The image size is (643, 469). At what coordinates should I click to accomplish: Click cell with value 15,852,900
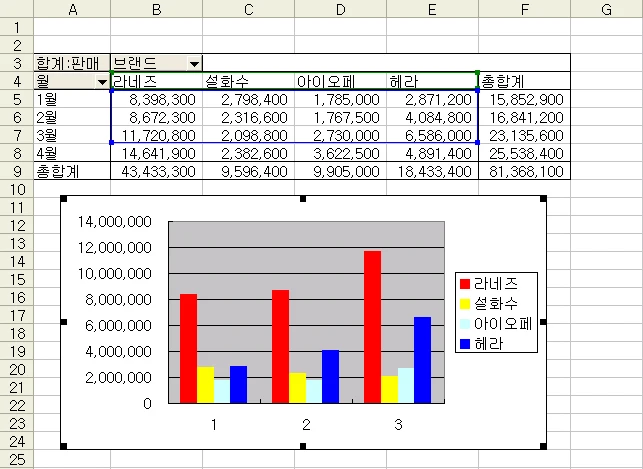tap(524, 99)
